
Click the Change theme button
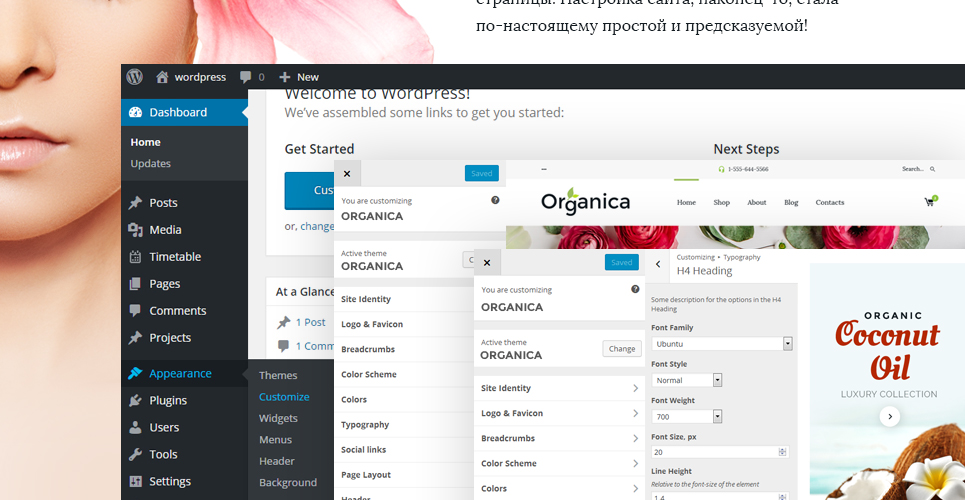click(622, 349)
